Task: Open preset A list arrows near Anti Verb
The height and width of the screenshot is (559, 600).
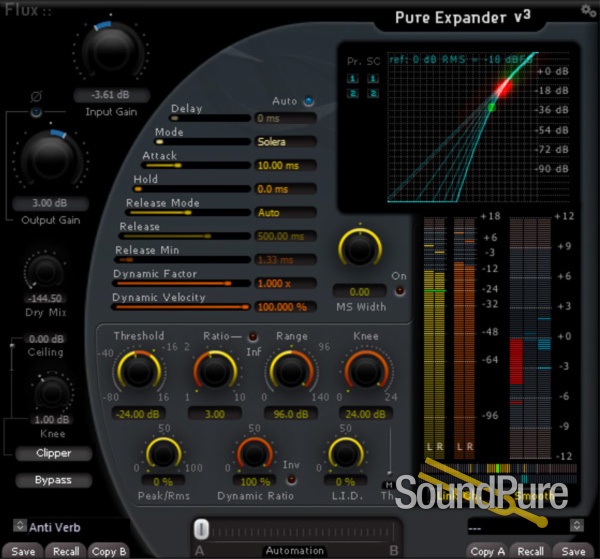Action: click(20, 525)
